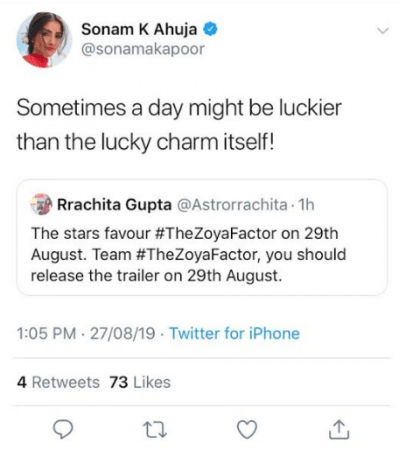The height and width of the screenshot is (450, 399).
Task: Open Sonam K Ahuja's profile picture
Action: pyautogui.click(x=44, y=40)
